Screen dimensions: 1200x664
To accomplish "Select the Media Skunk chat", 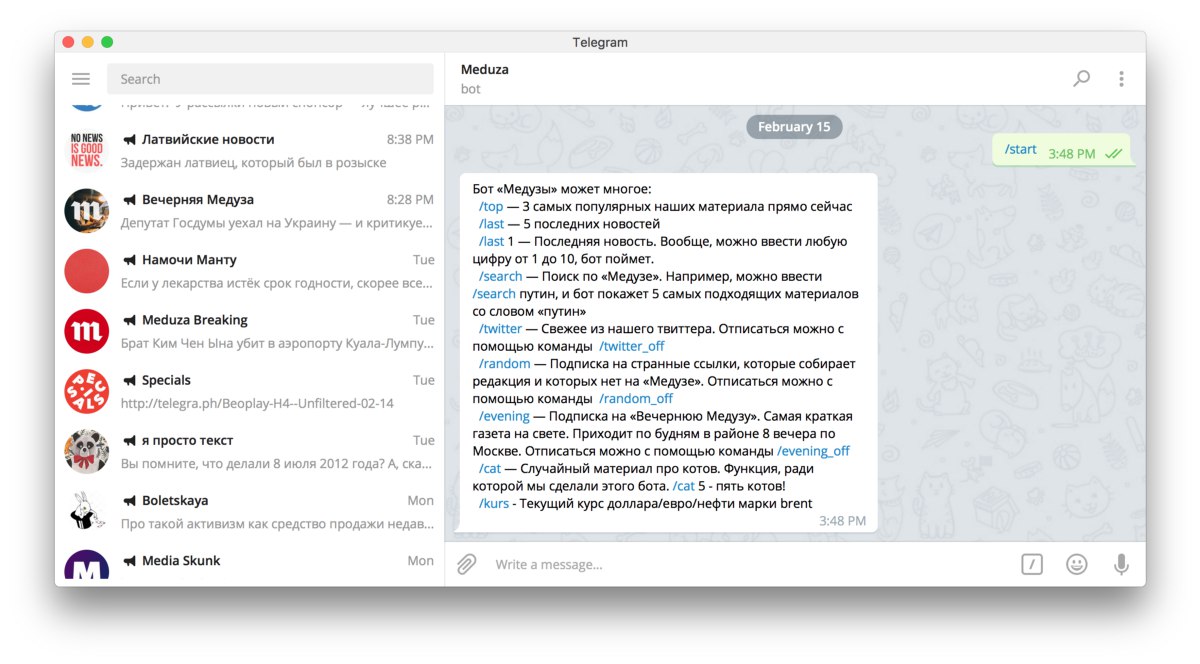I will 250,564.
